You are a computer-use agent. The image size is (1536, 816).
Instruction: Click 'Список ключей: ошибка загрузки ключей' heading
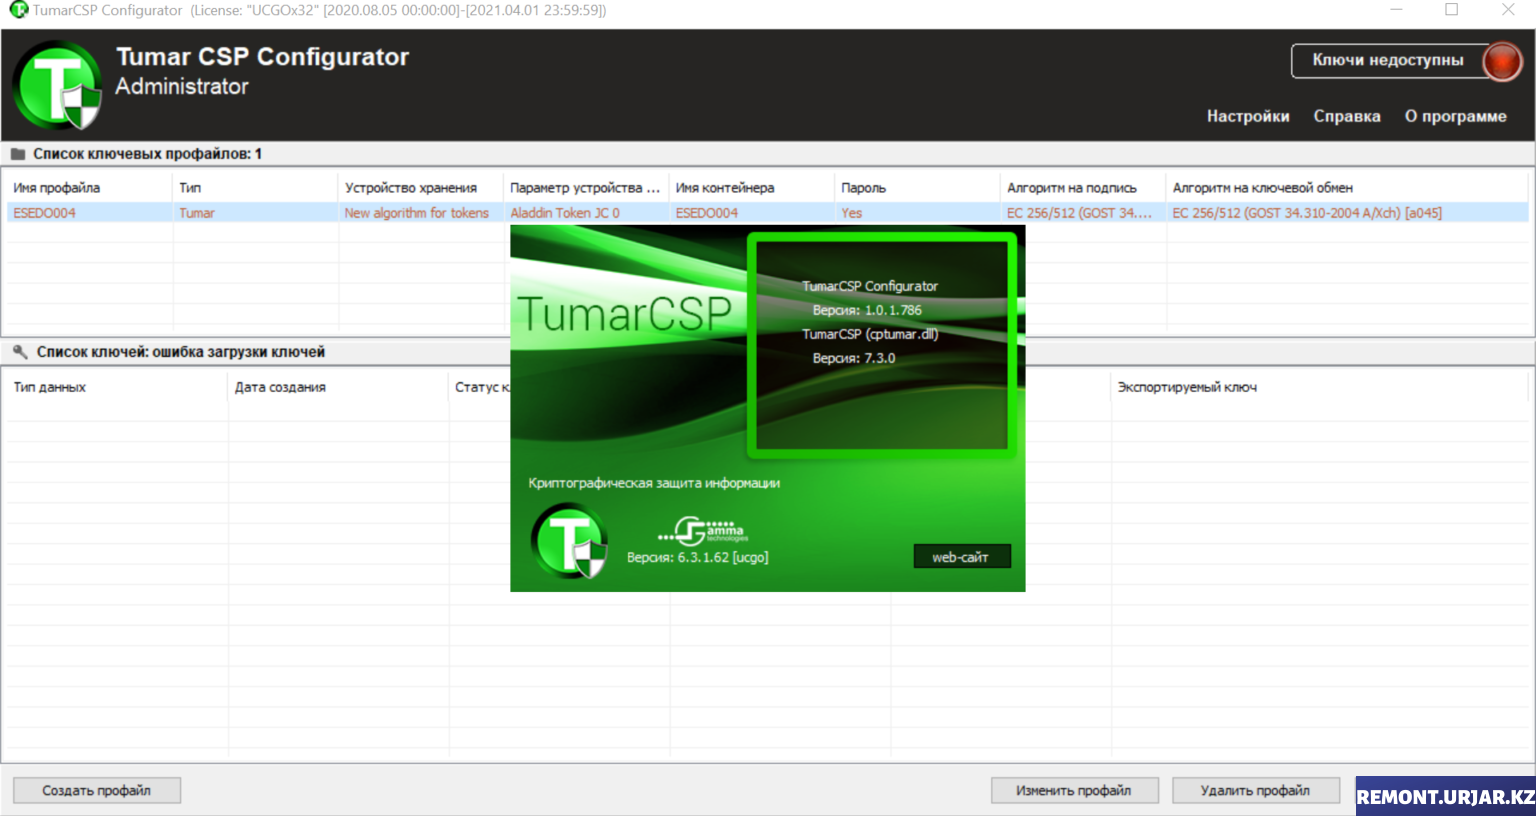(x=181, y=352)
